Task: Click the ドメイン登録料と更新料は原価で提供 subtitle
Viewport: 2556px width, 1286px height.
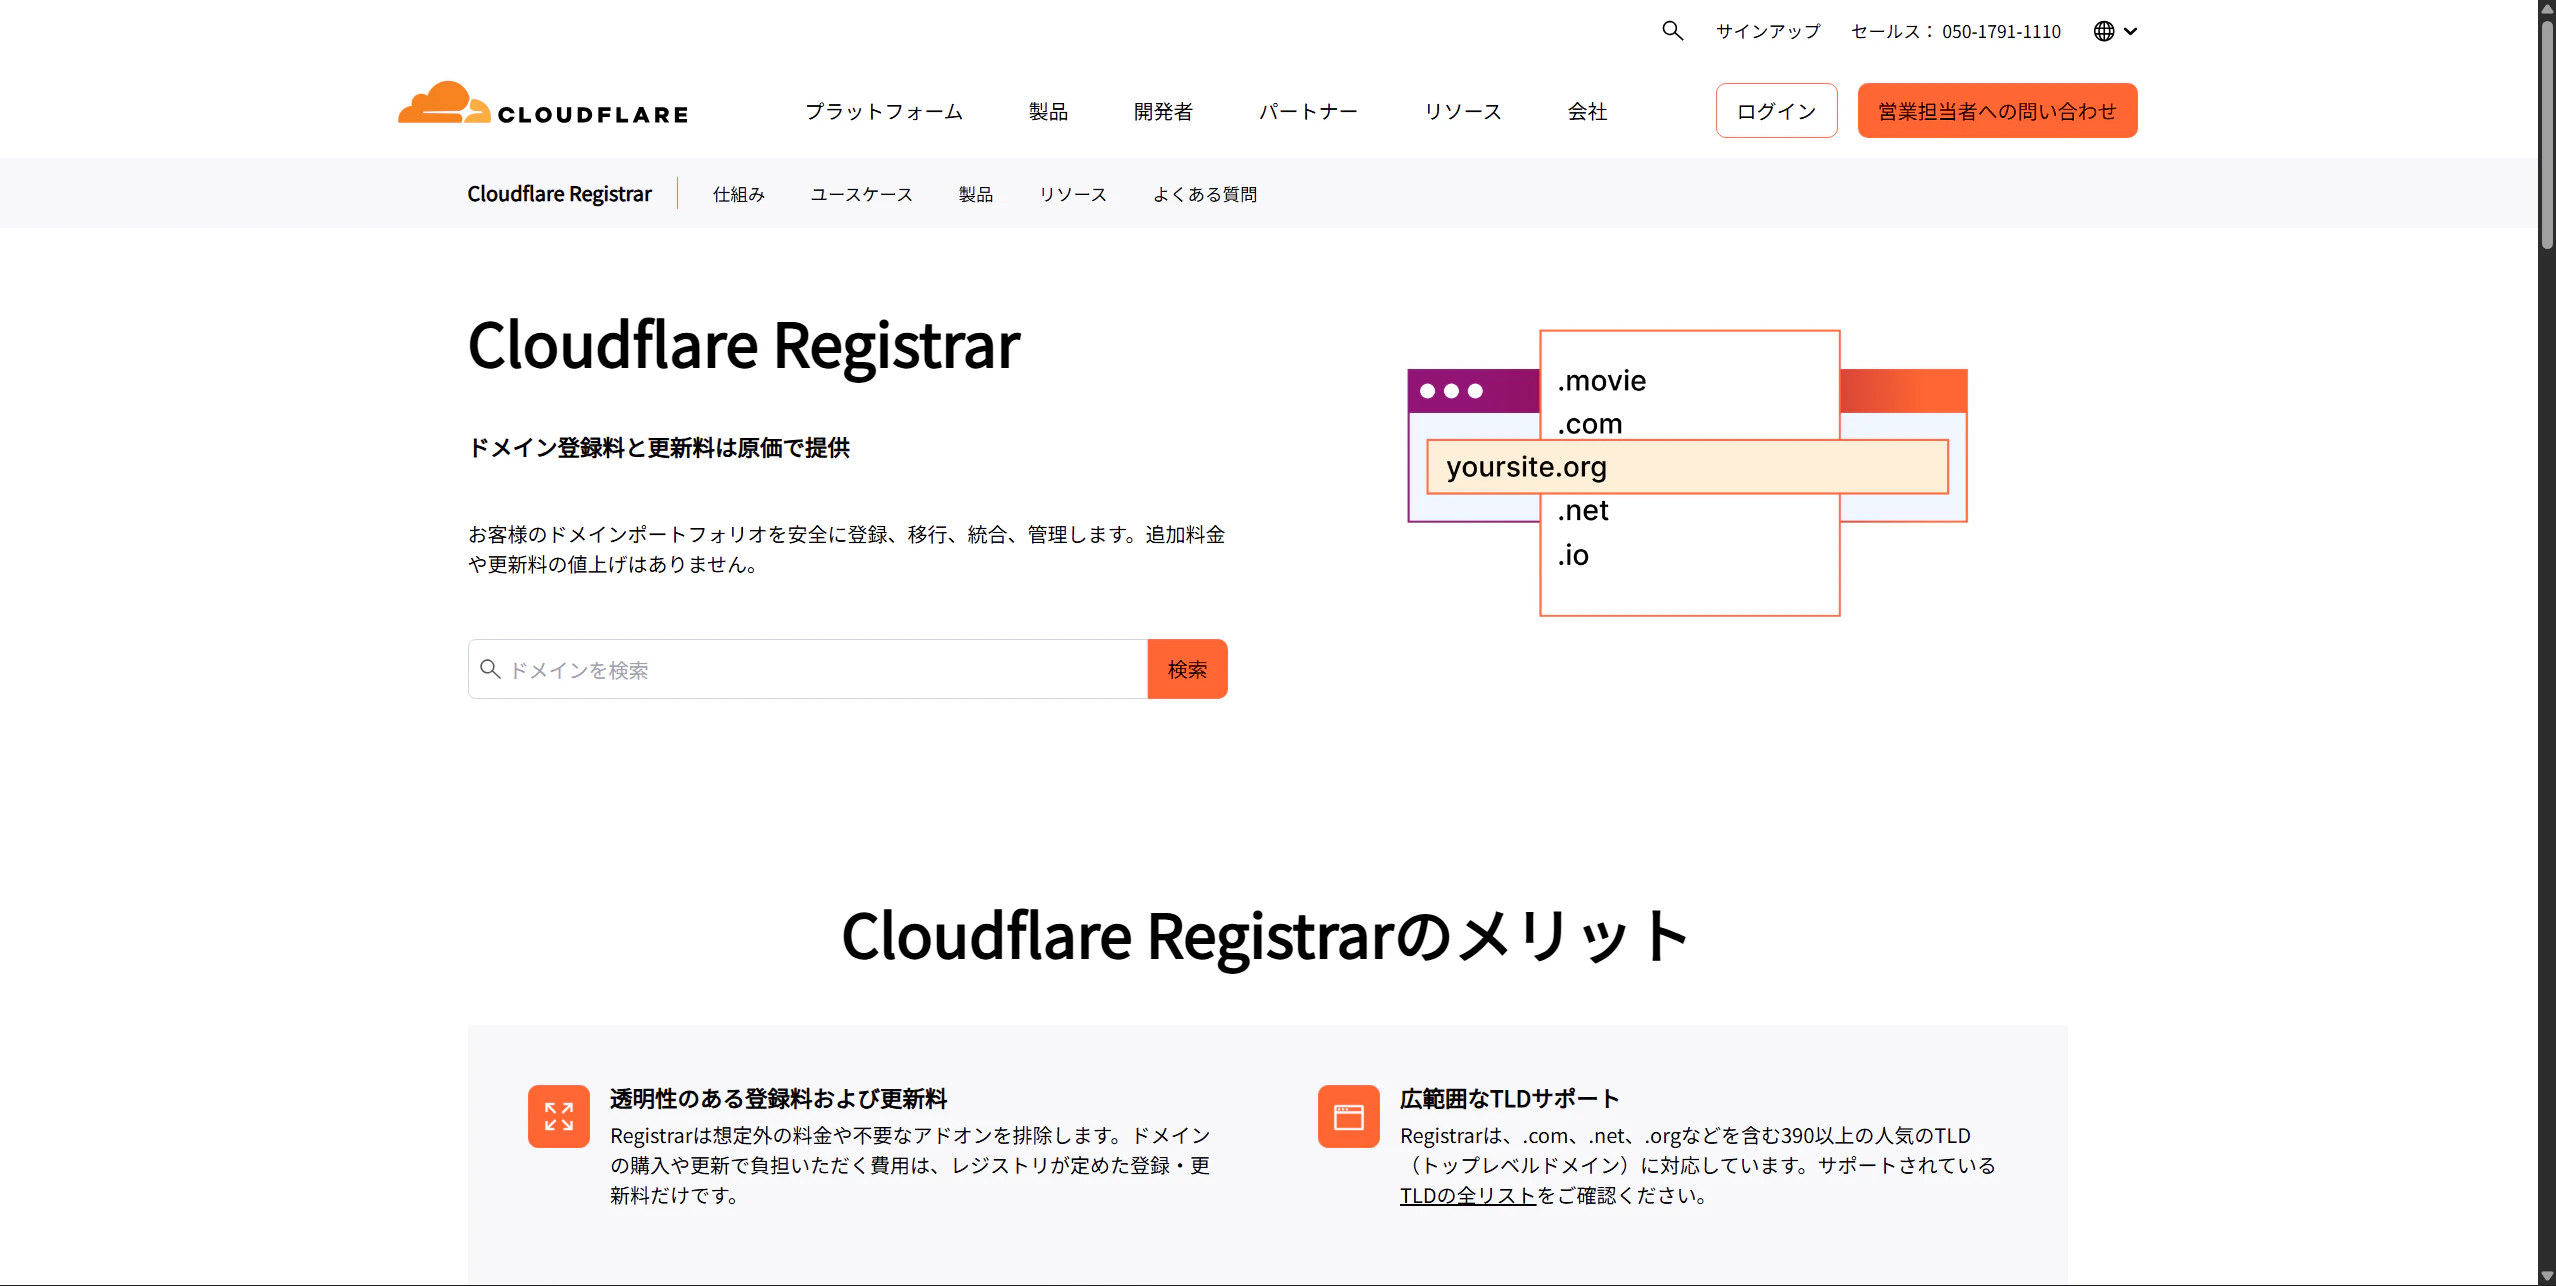Action: tap(659, 447)
